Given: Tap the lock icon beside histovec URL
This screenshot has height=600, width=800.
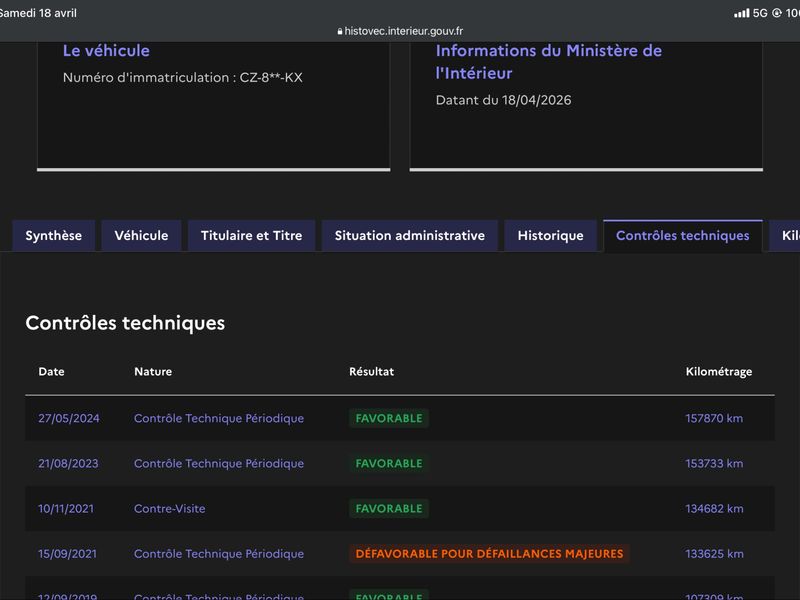Looking at the screenshot, I should point(340,31).
